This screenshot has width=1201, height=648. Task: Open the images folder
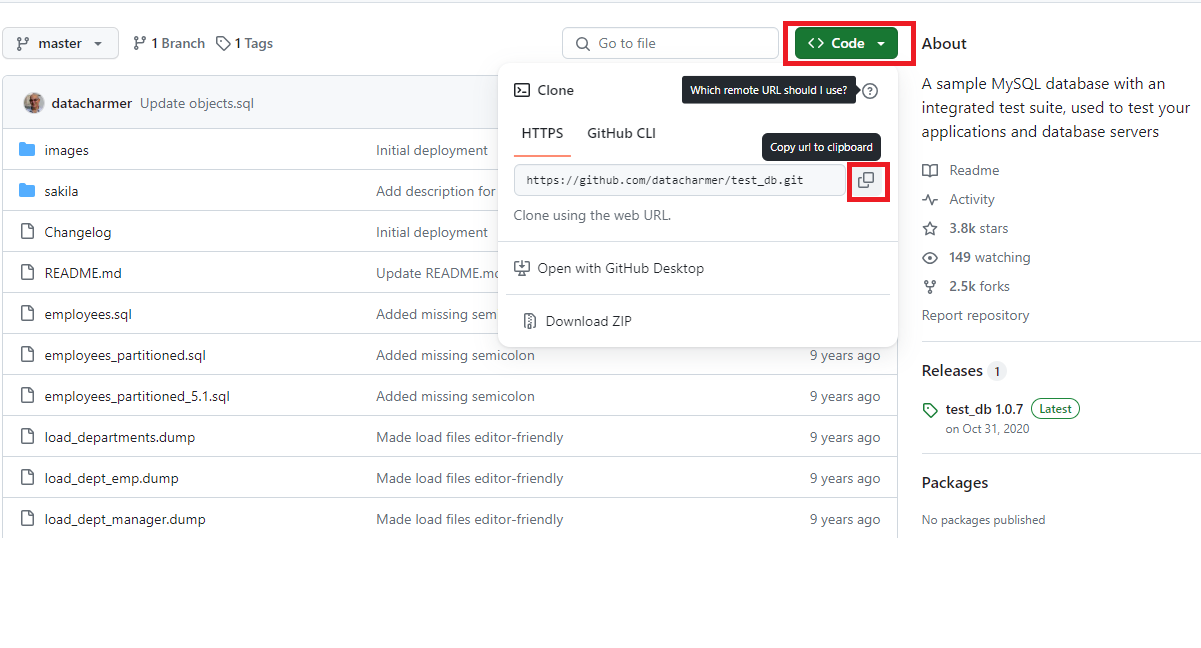[x=66, y=150]
